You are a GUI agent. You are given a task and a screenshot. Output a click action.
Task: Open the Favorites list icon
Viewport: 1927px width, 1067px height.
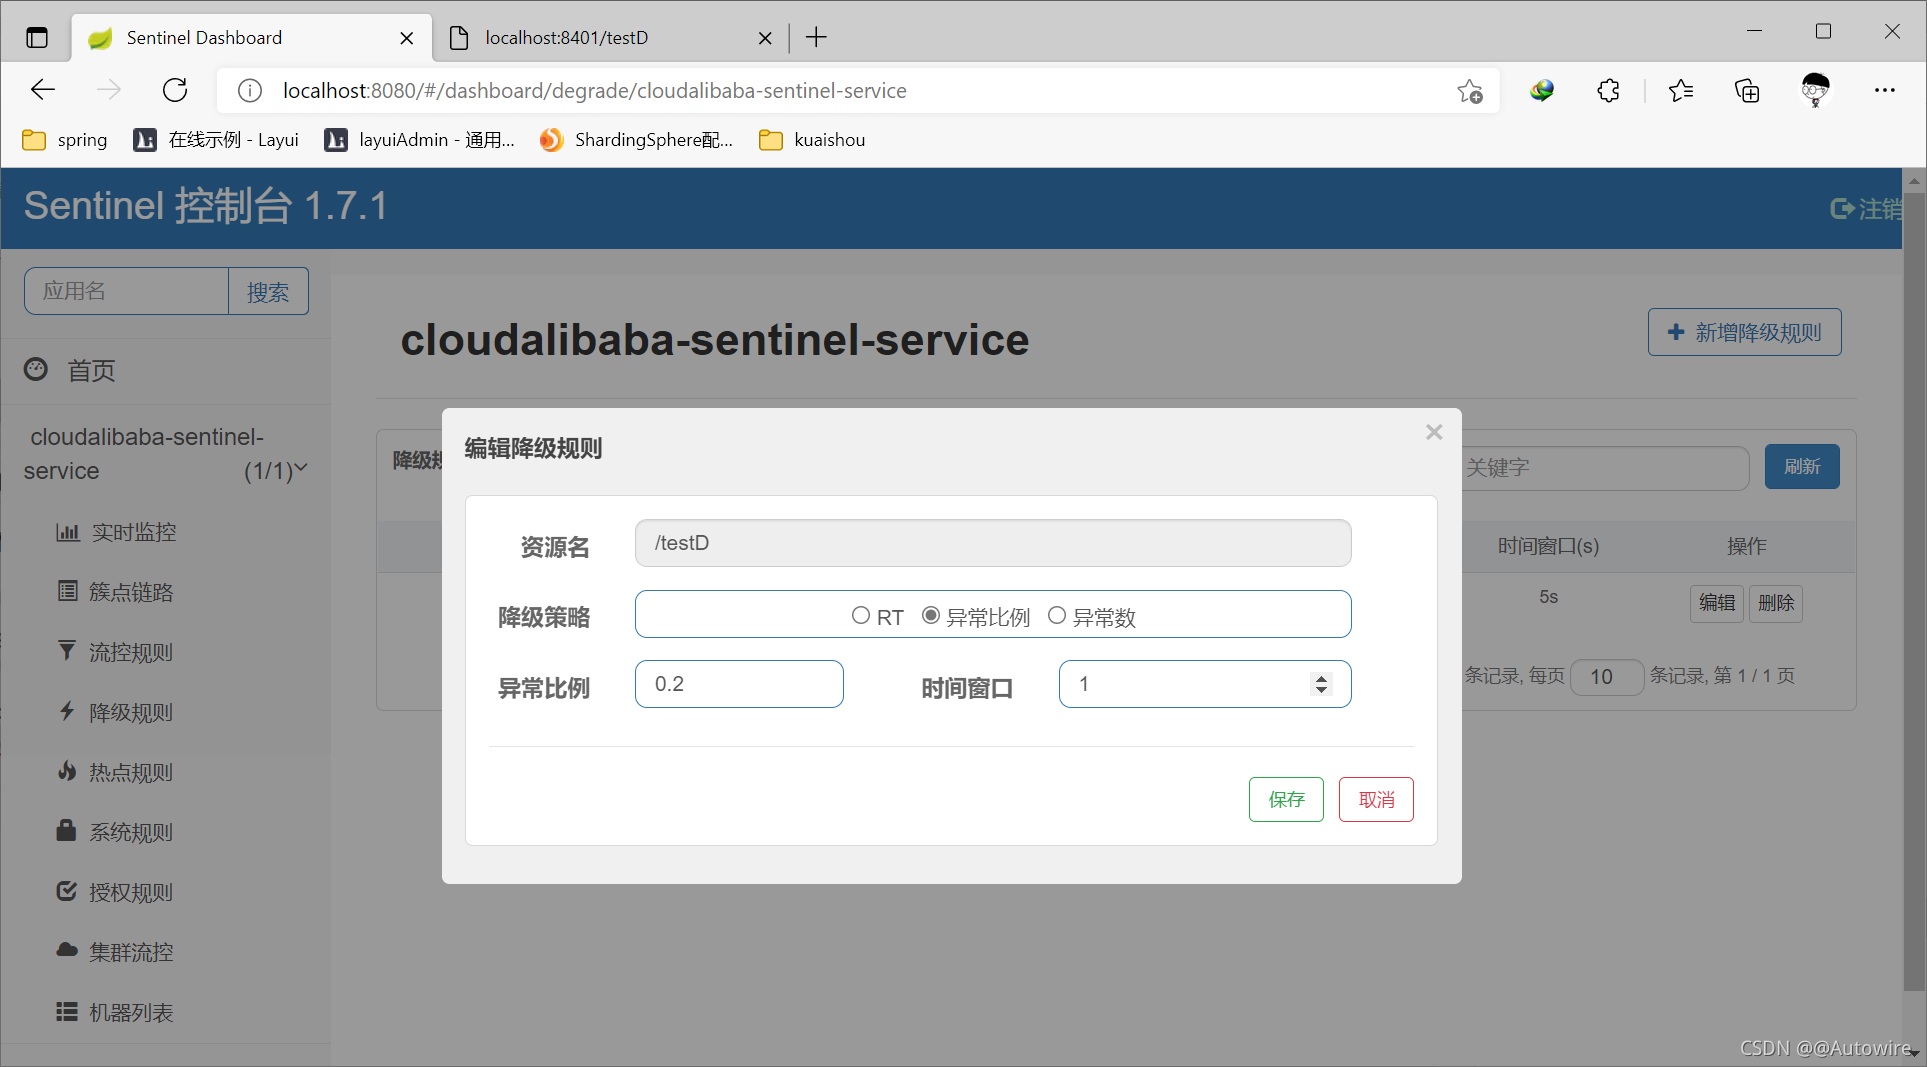click(x=1681, y=91)
